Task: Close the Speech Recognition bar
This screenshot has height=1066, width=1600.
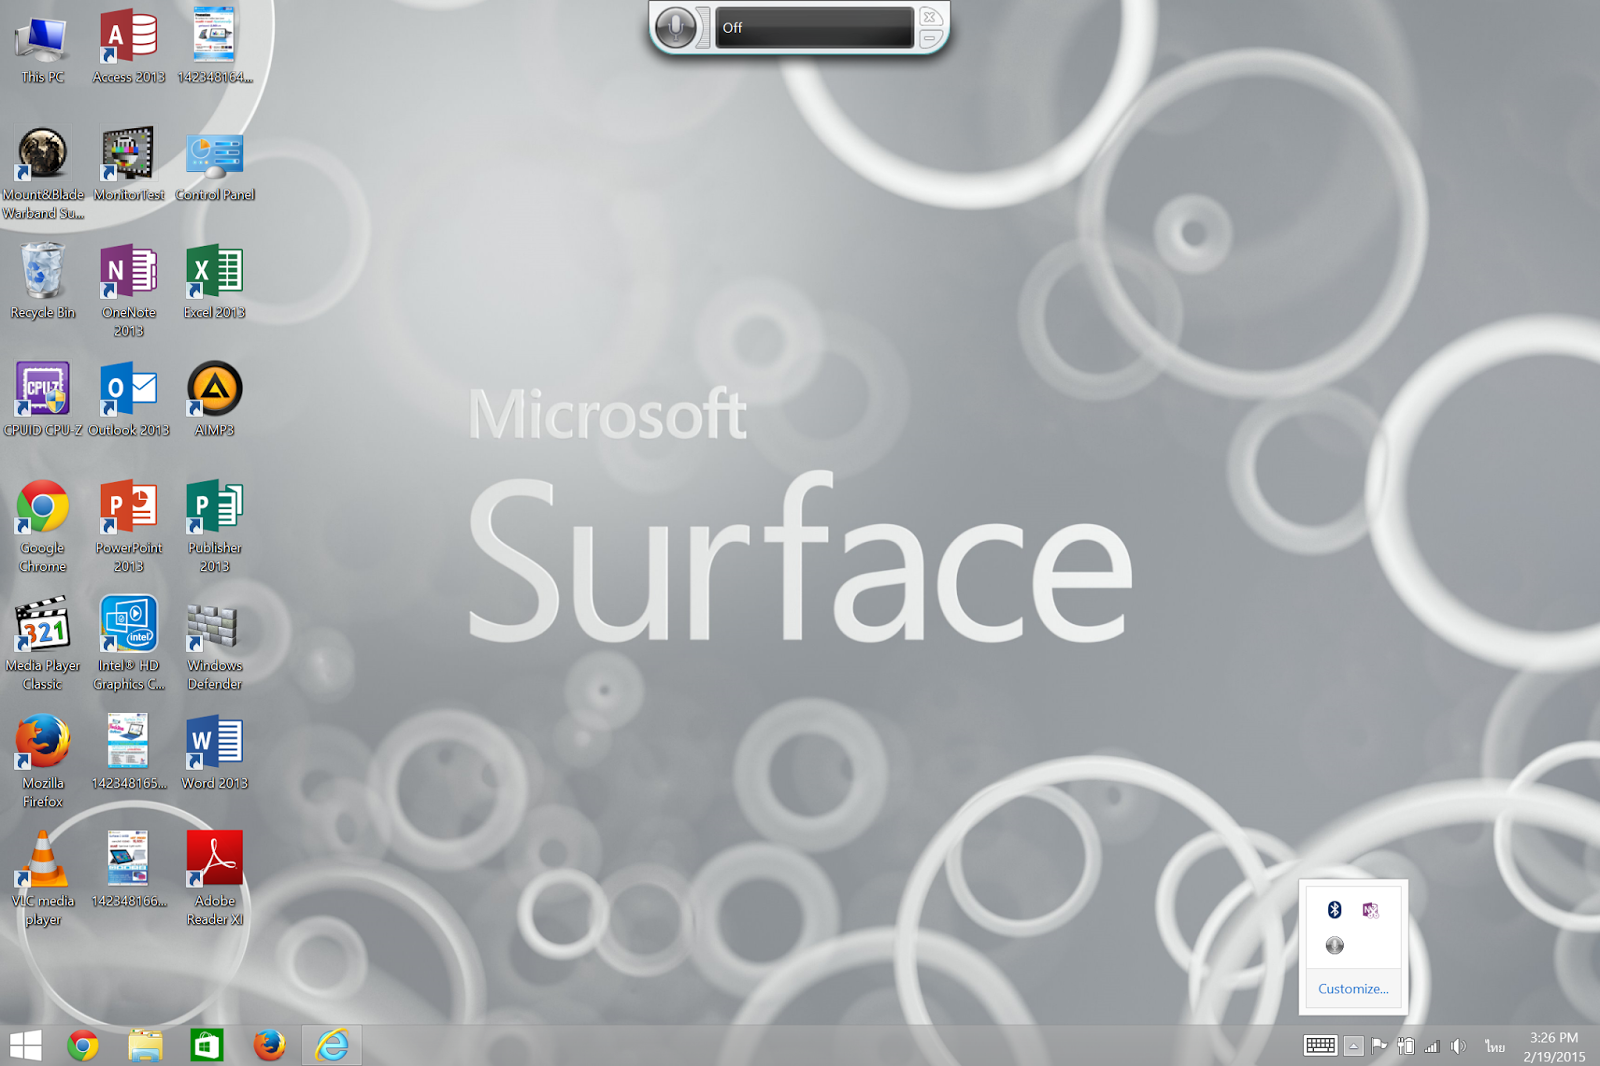Action: 929,17
